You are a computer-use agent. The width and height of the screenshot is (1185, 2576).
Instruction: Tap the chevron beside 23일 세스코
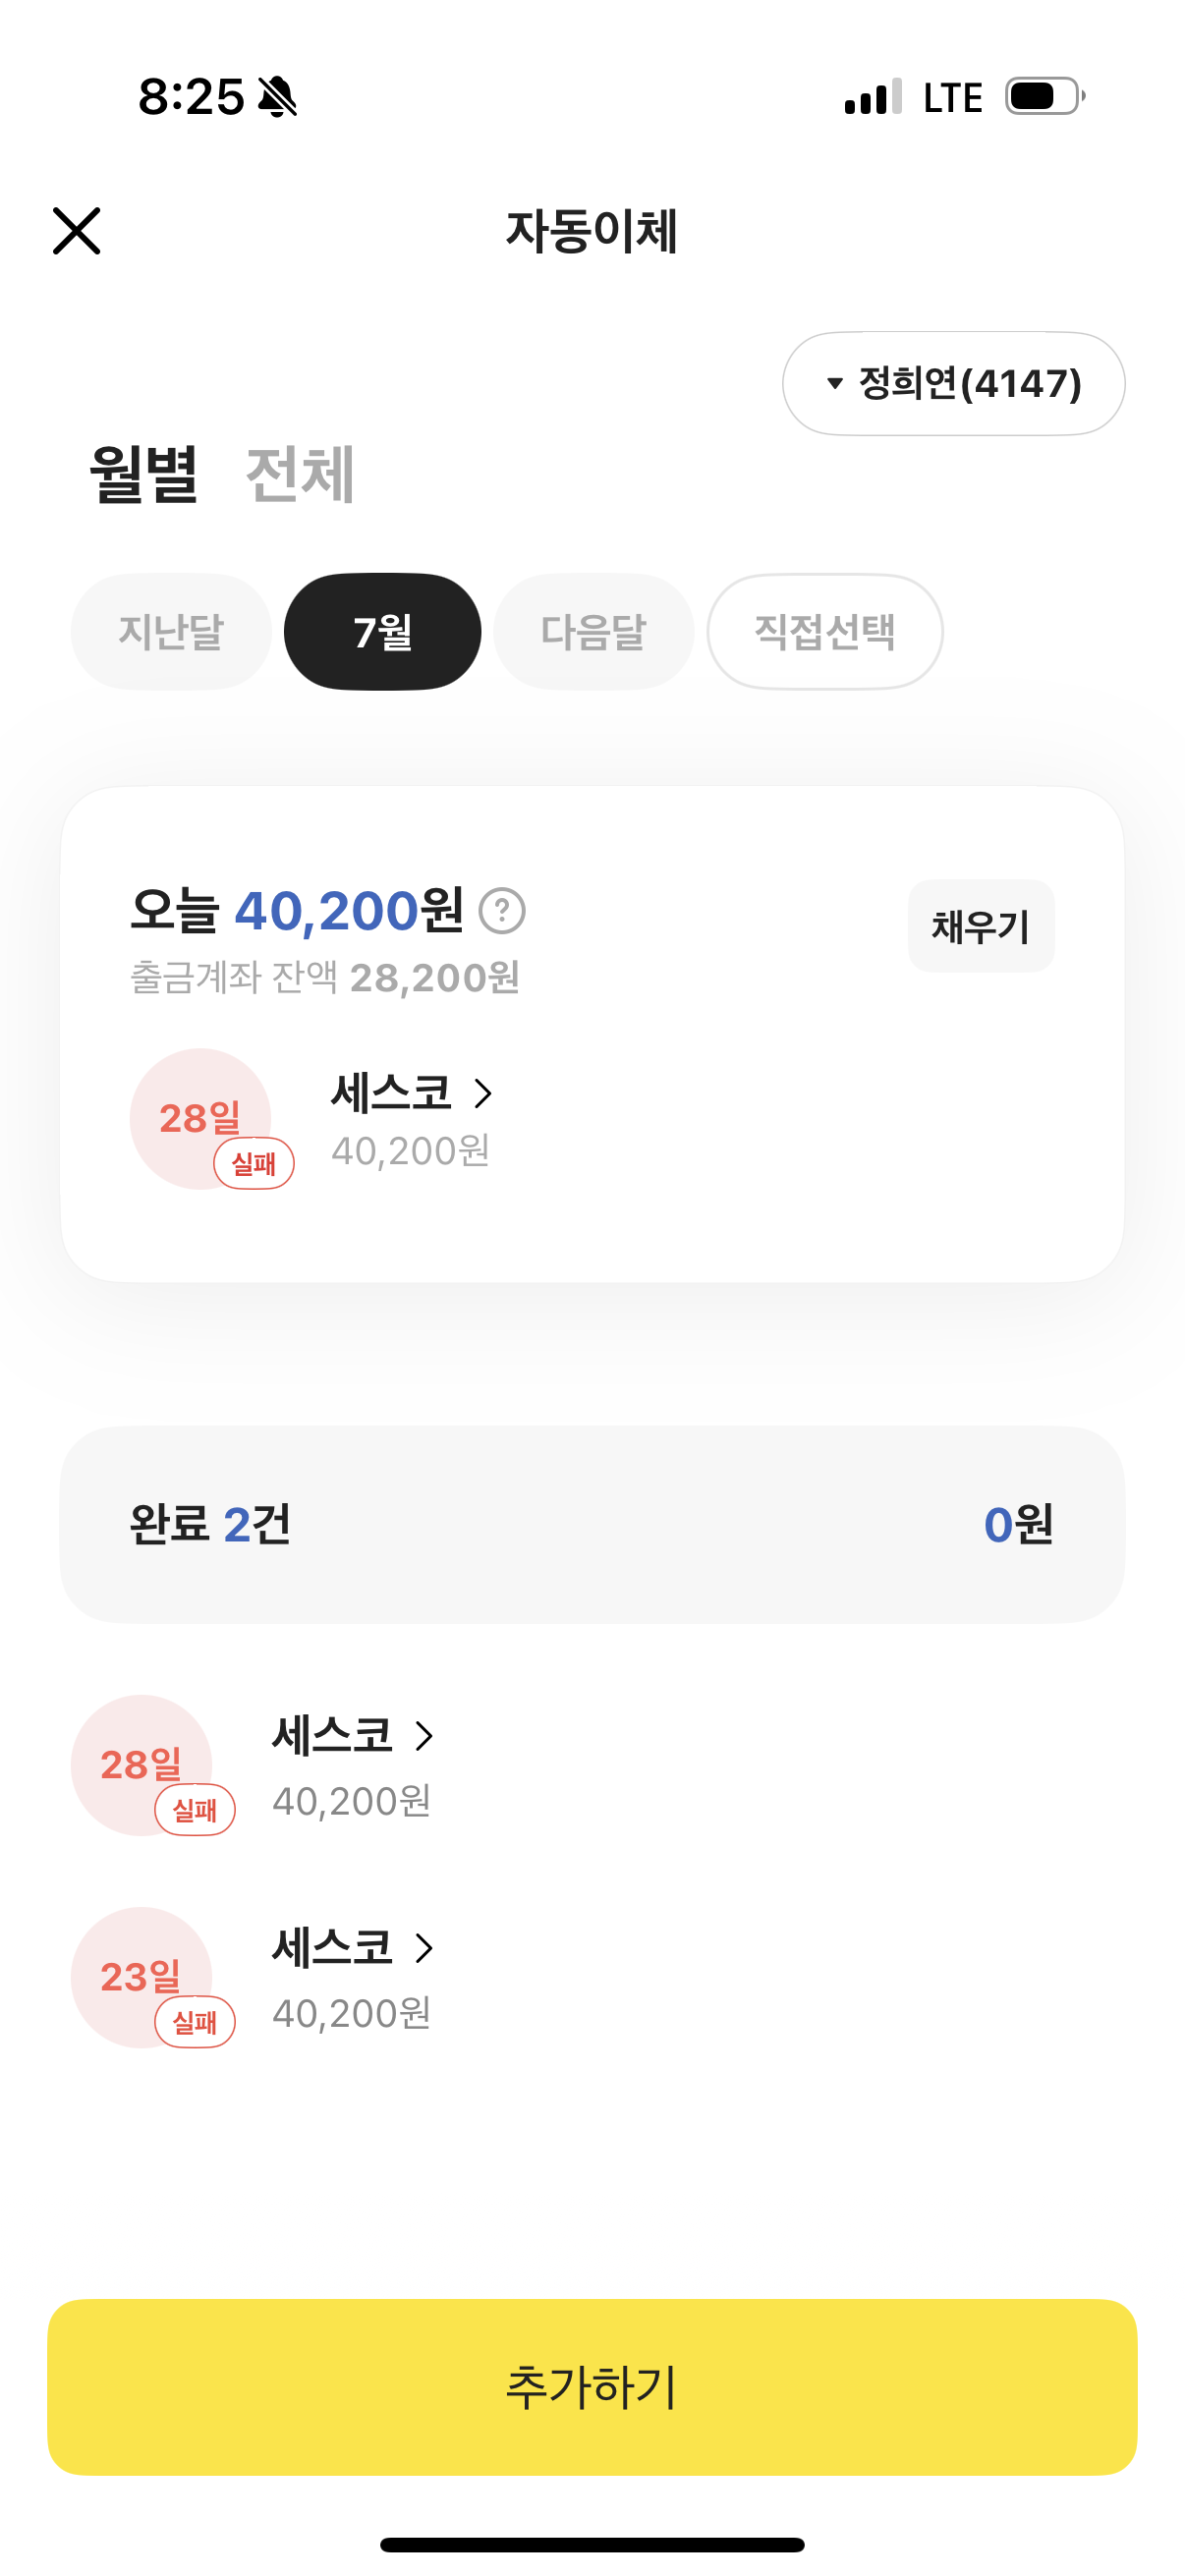(424, 1948)
